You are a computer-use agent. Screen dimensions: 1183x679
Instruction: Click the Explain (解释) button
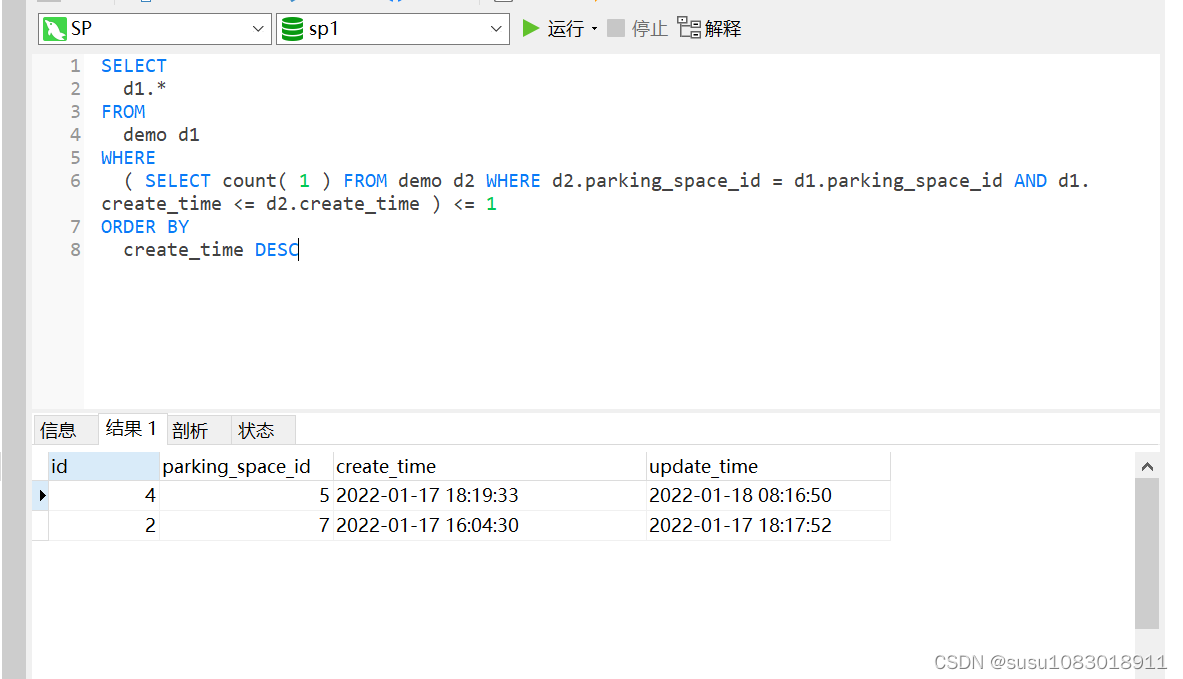click(709, 29)
